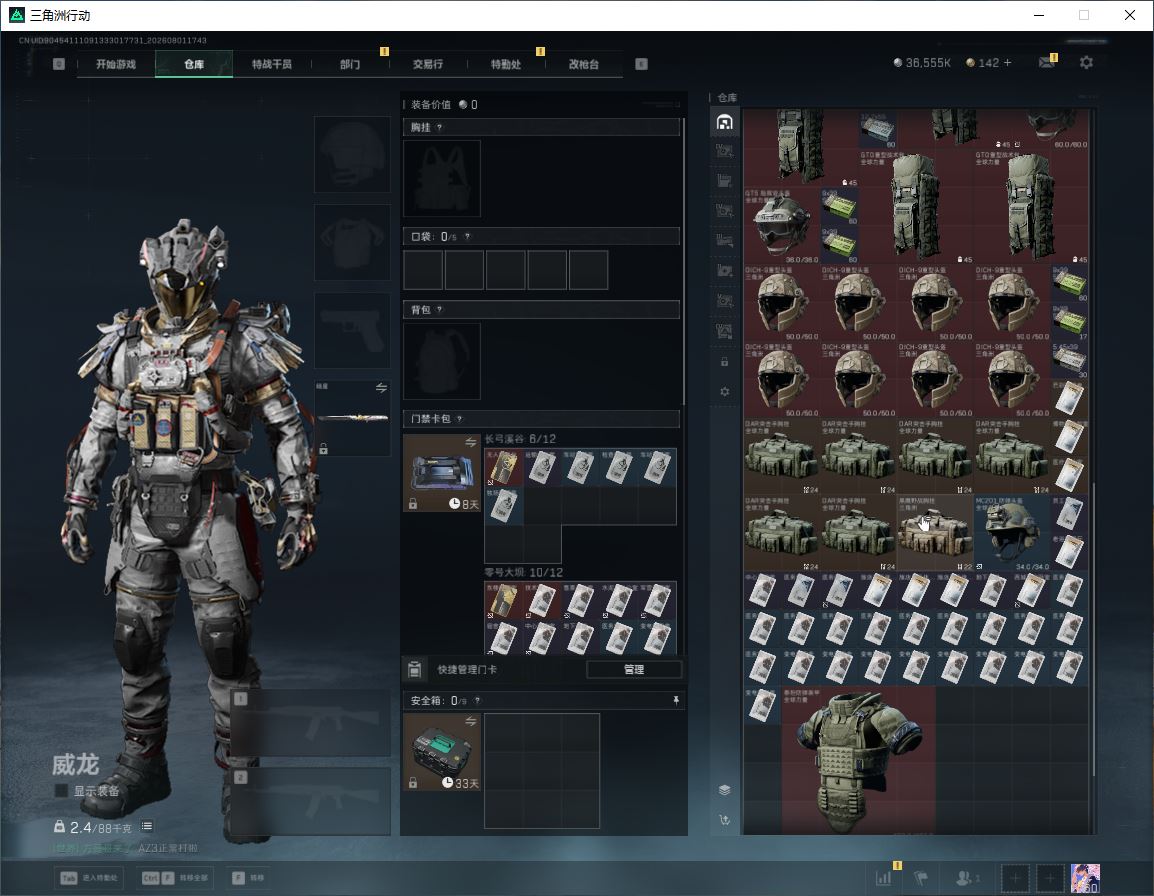Screen dimensions: 1154x896
Task: Pin the 安全箱 panel
Action: 676,700
